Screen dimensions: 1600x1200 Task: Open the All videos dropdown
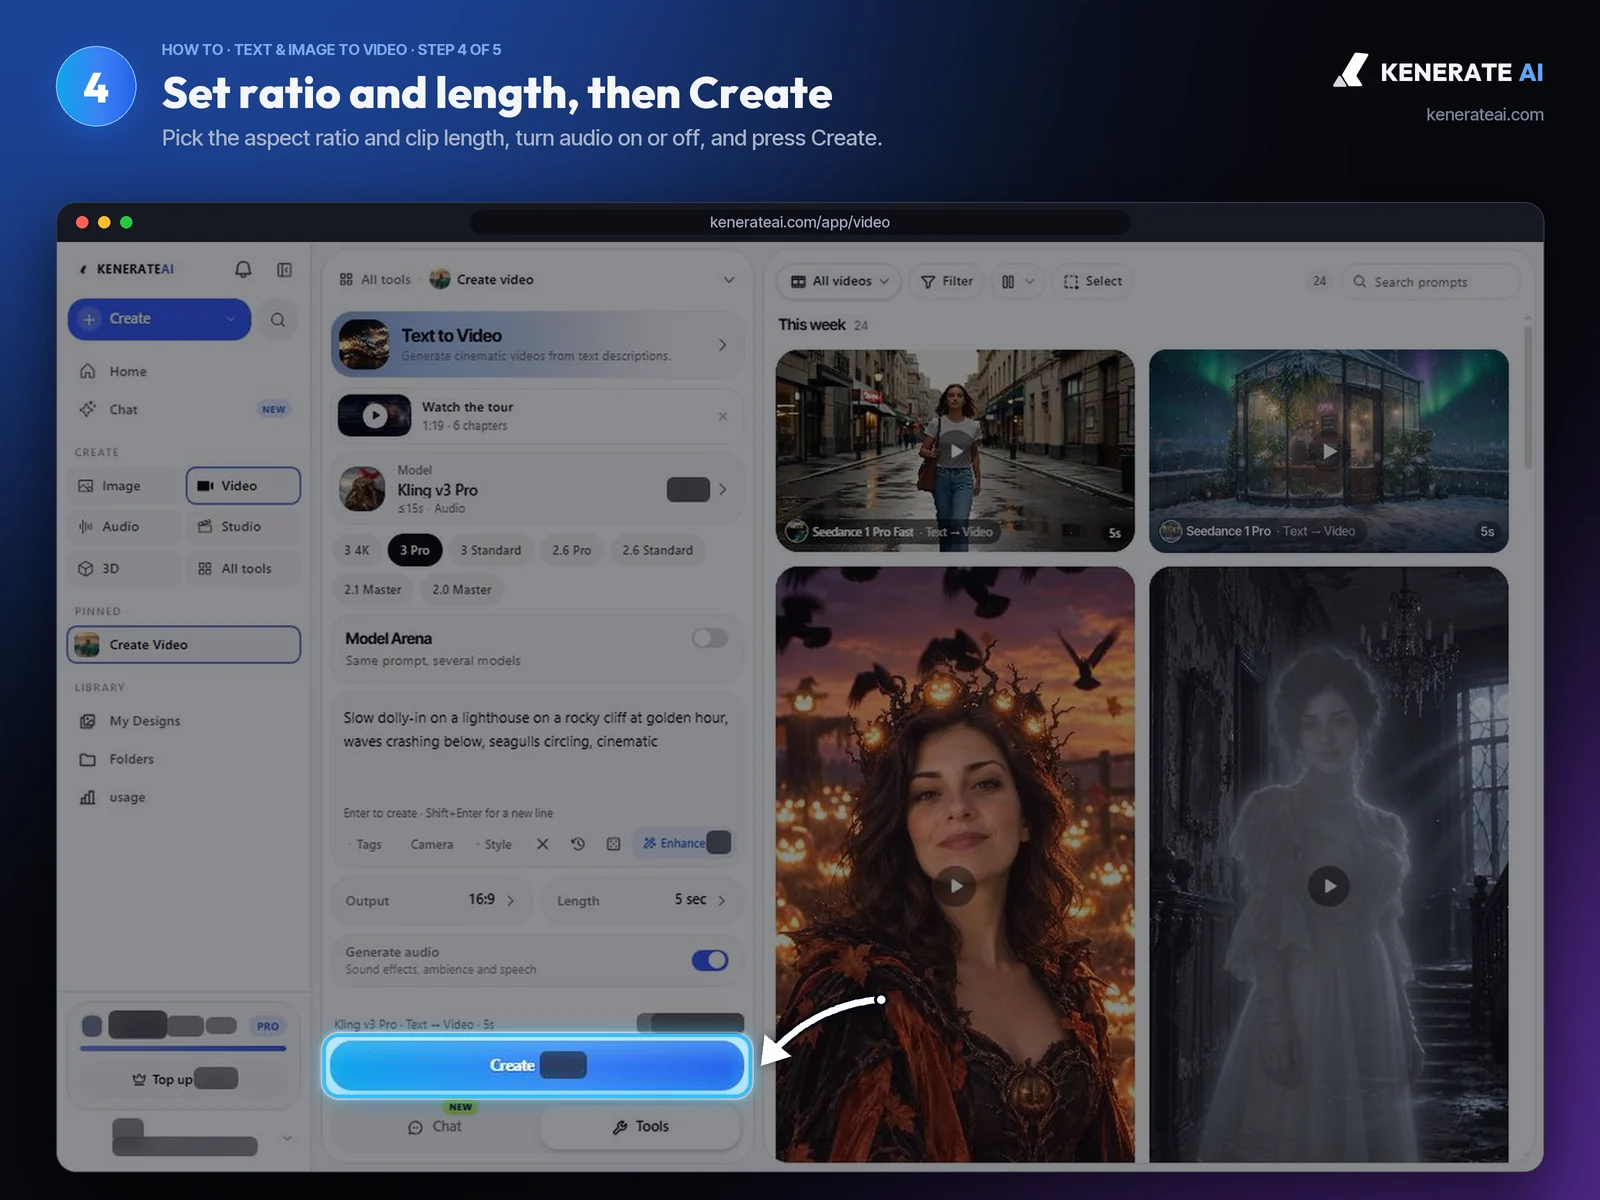[x=840, y=281]
